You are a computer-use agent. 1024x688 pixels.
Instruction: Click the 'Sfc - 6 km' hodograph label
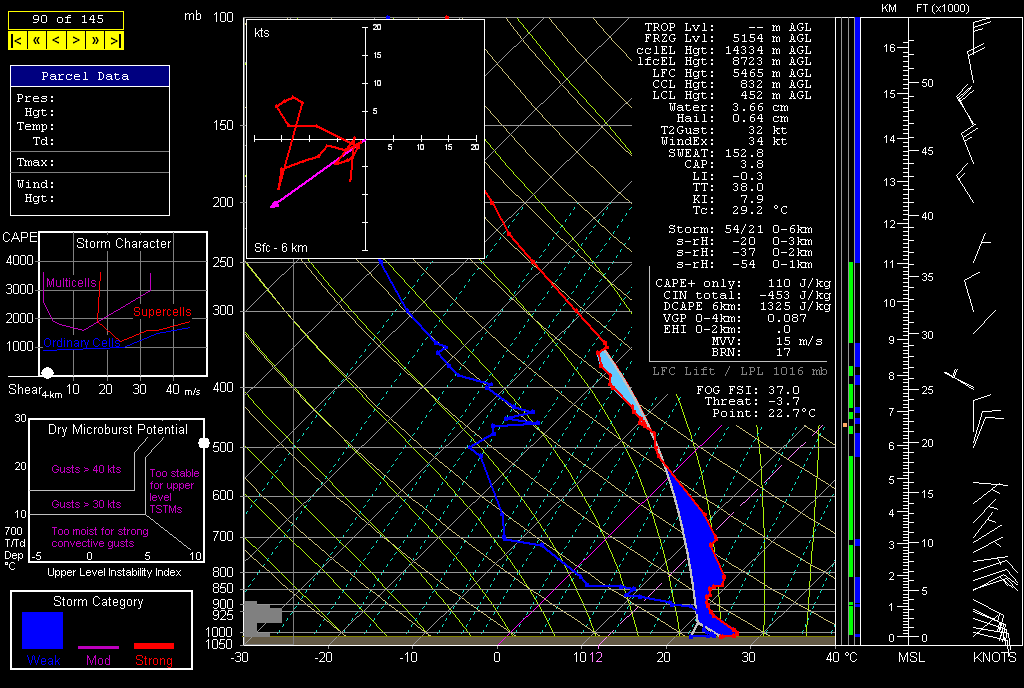pos(281,247)
